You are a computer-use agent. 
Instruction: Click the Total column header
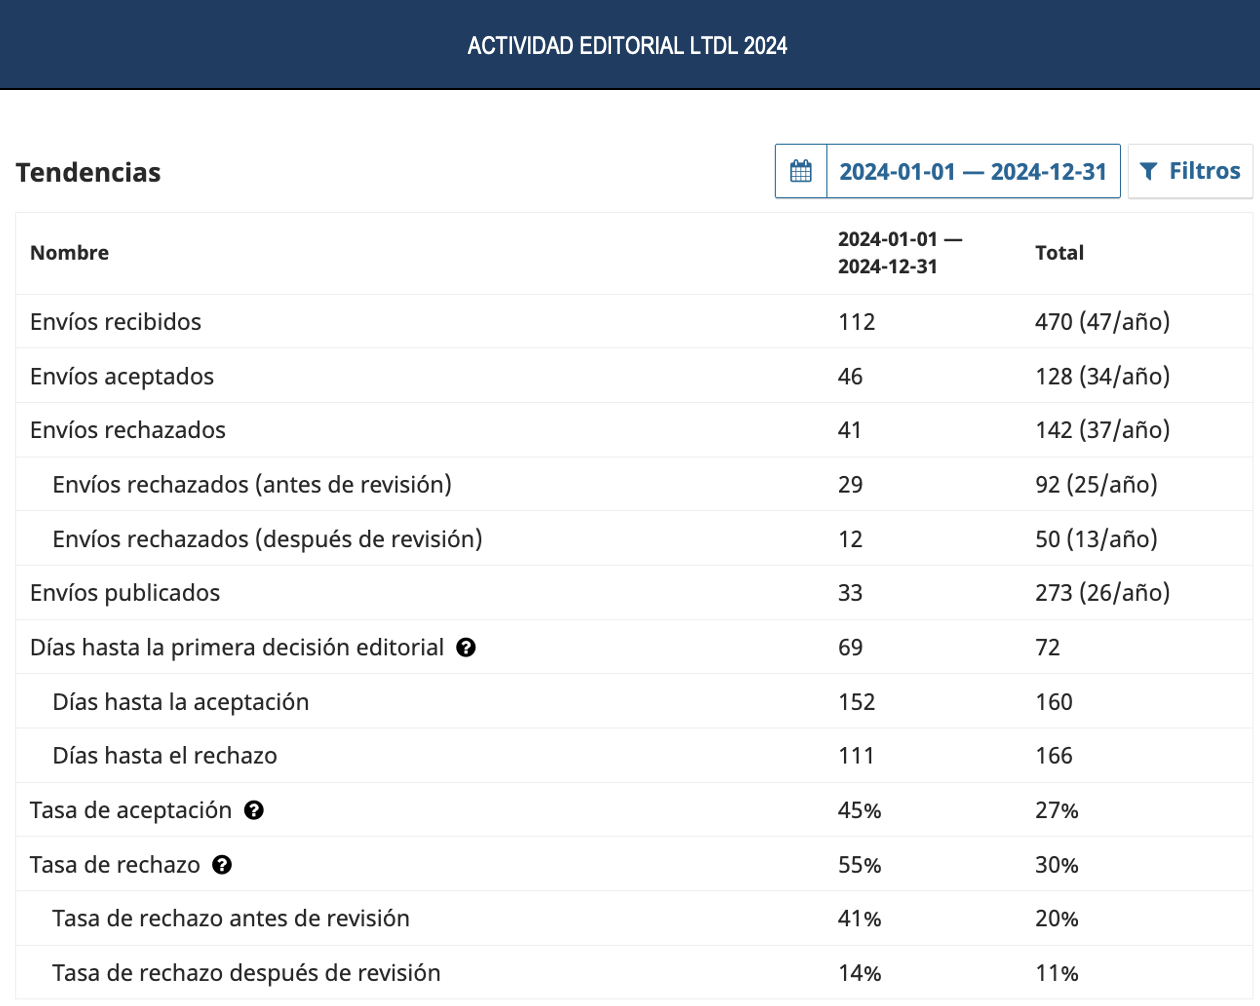click(x=1059, y=253)
